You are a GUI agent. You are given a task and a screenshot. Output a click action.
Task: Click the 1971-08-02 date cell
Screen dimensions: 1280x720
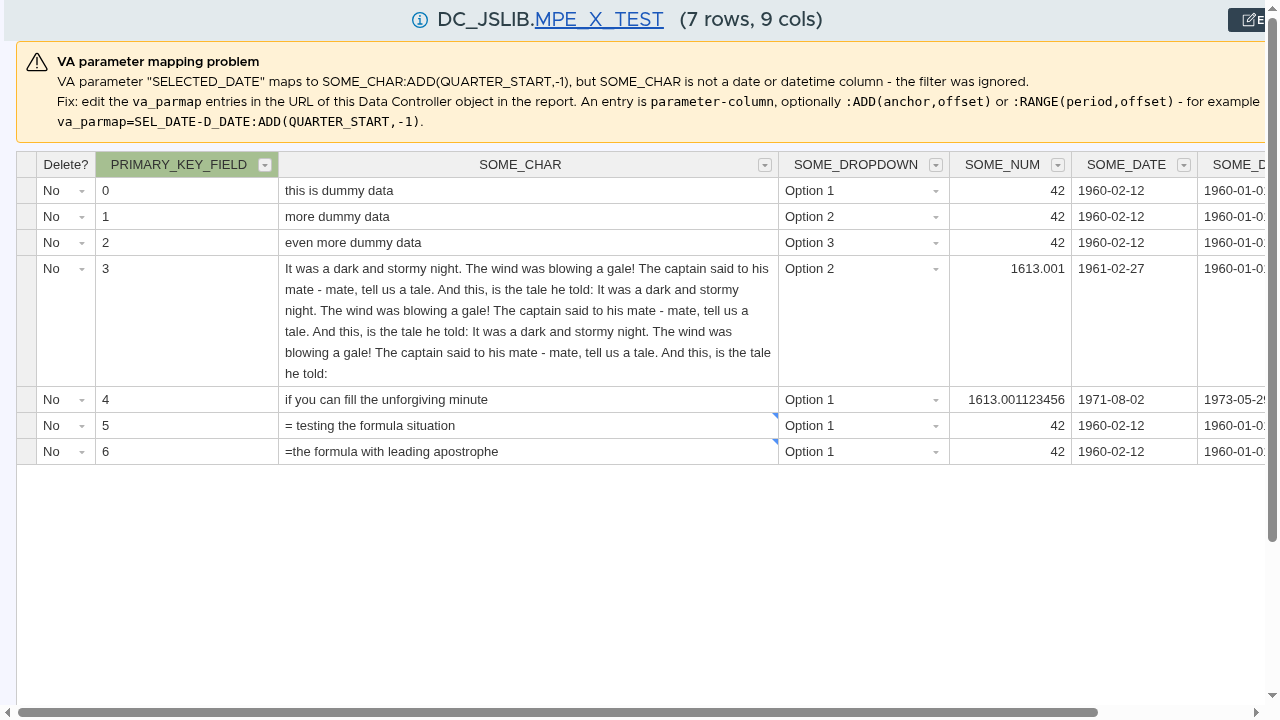coord(1134,400)
